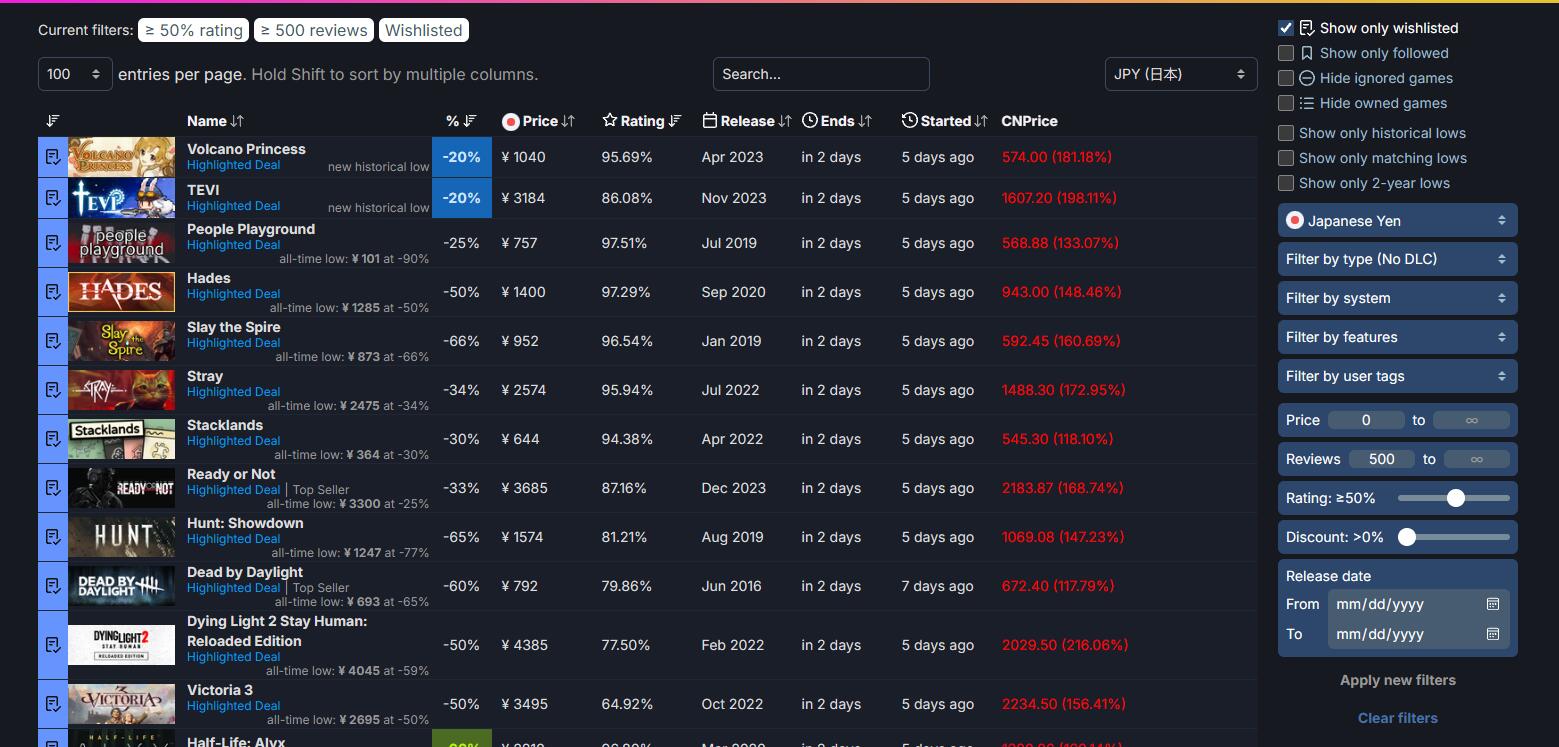Open calendar picker in To date field
Image resolution: width=1559 pixels, height=747 pixels.
click(x=1493, y=634)
